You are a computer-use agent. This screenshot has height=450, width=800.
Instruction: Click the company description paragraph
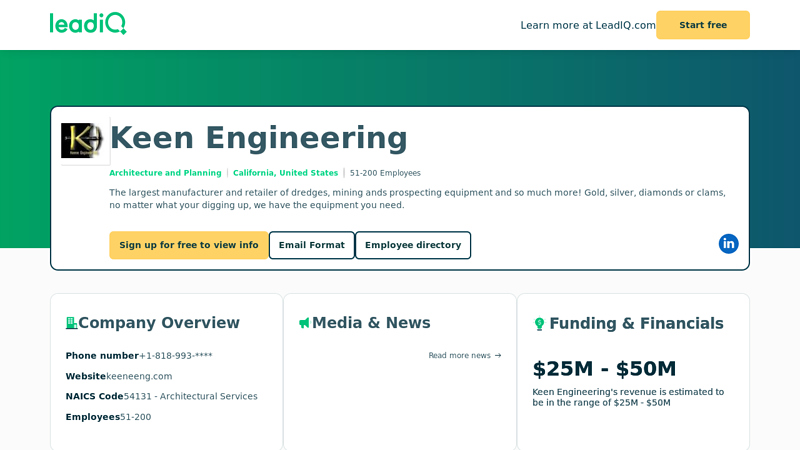(x=417, y=199)
